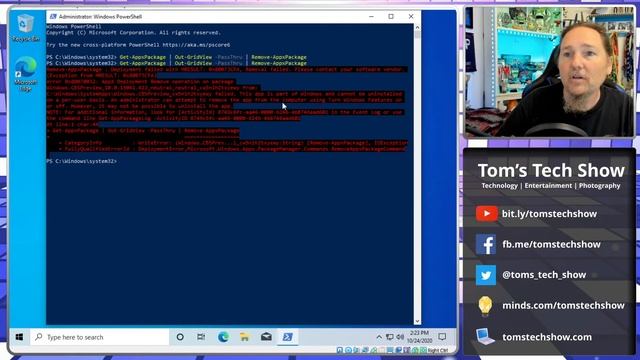Click the PowerShell prompt line 'PS C:\Windows\system32>'
This screenshot has height=360, width=640.
[82, 161]
